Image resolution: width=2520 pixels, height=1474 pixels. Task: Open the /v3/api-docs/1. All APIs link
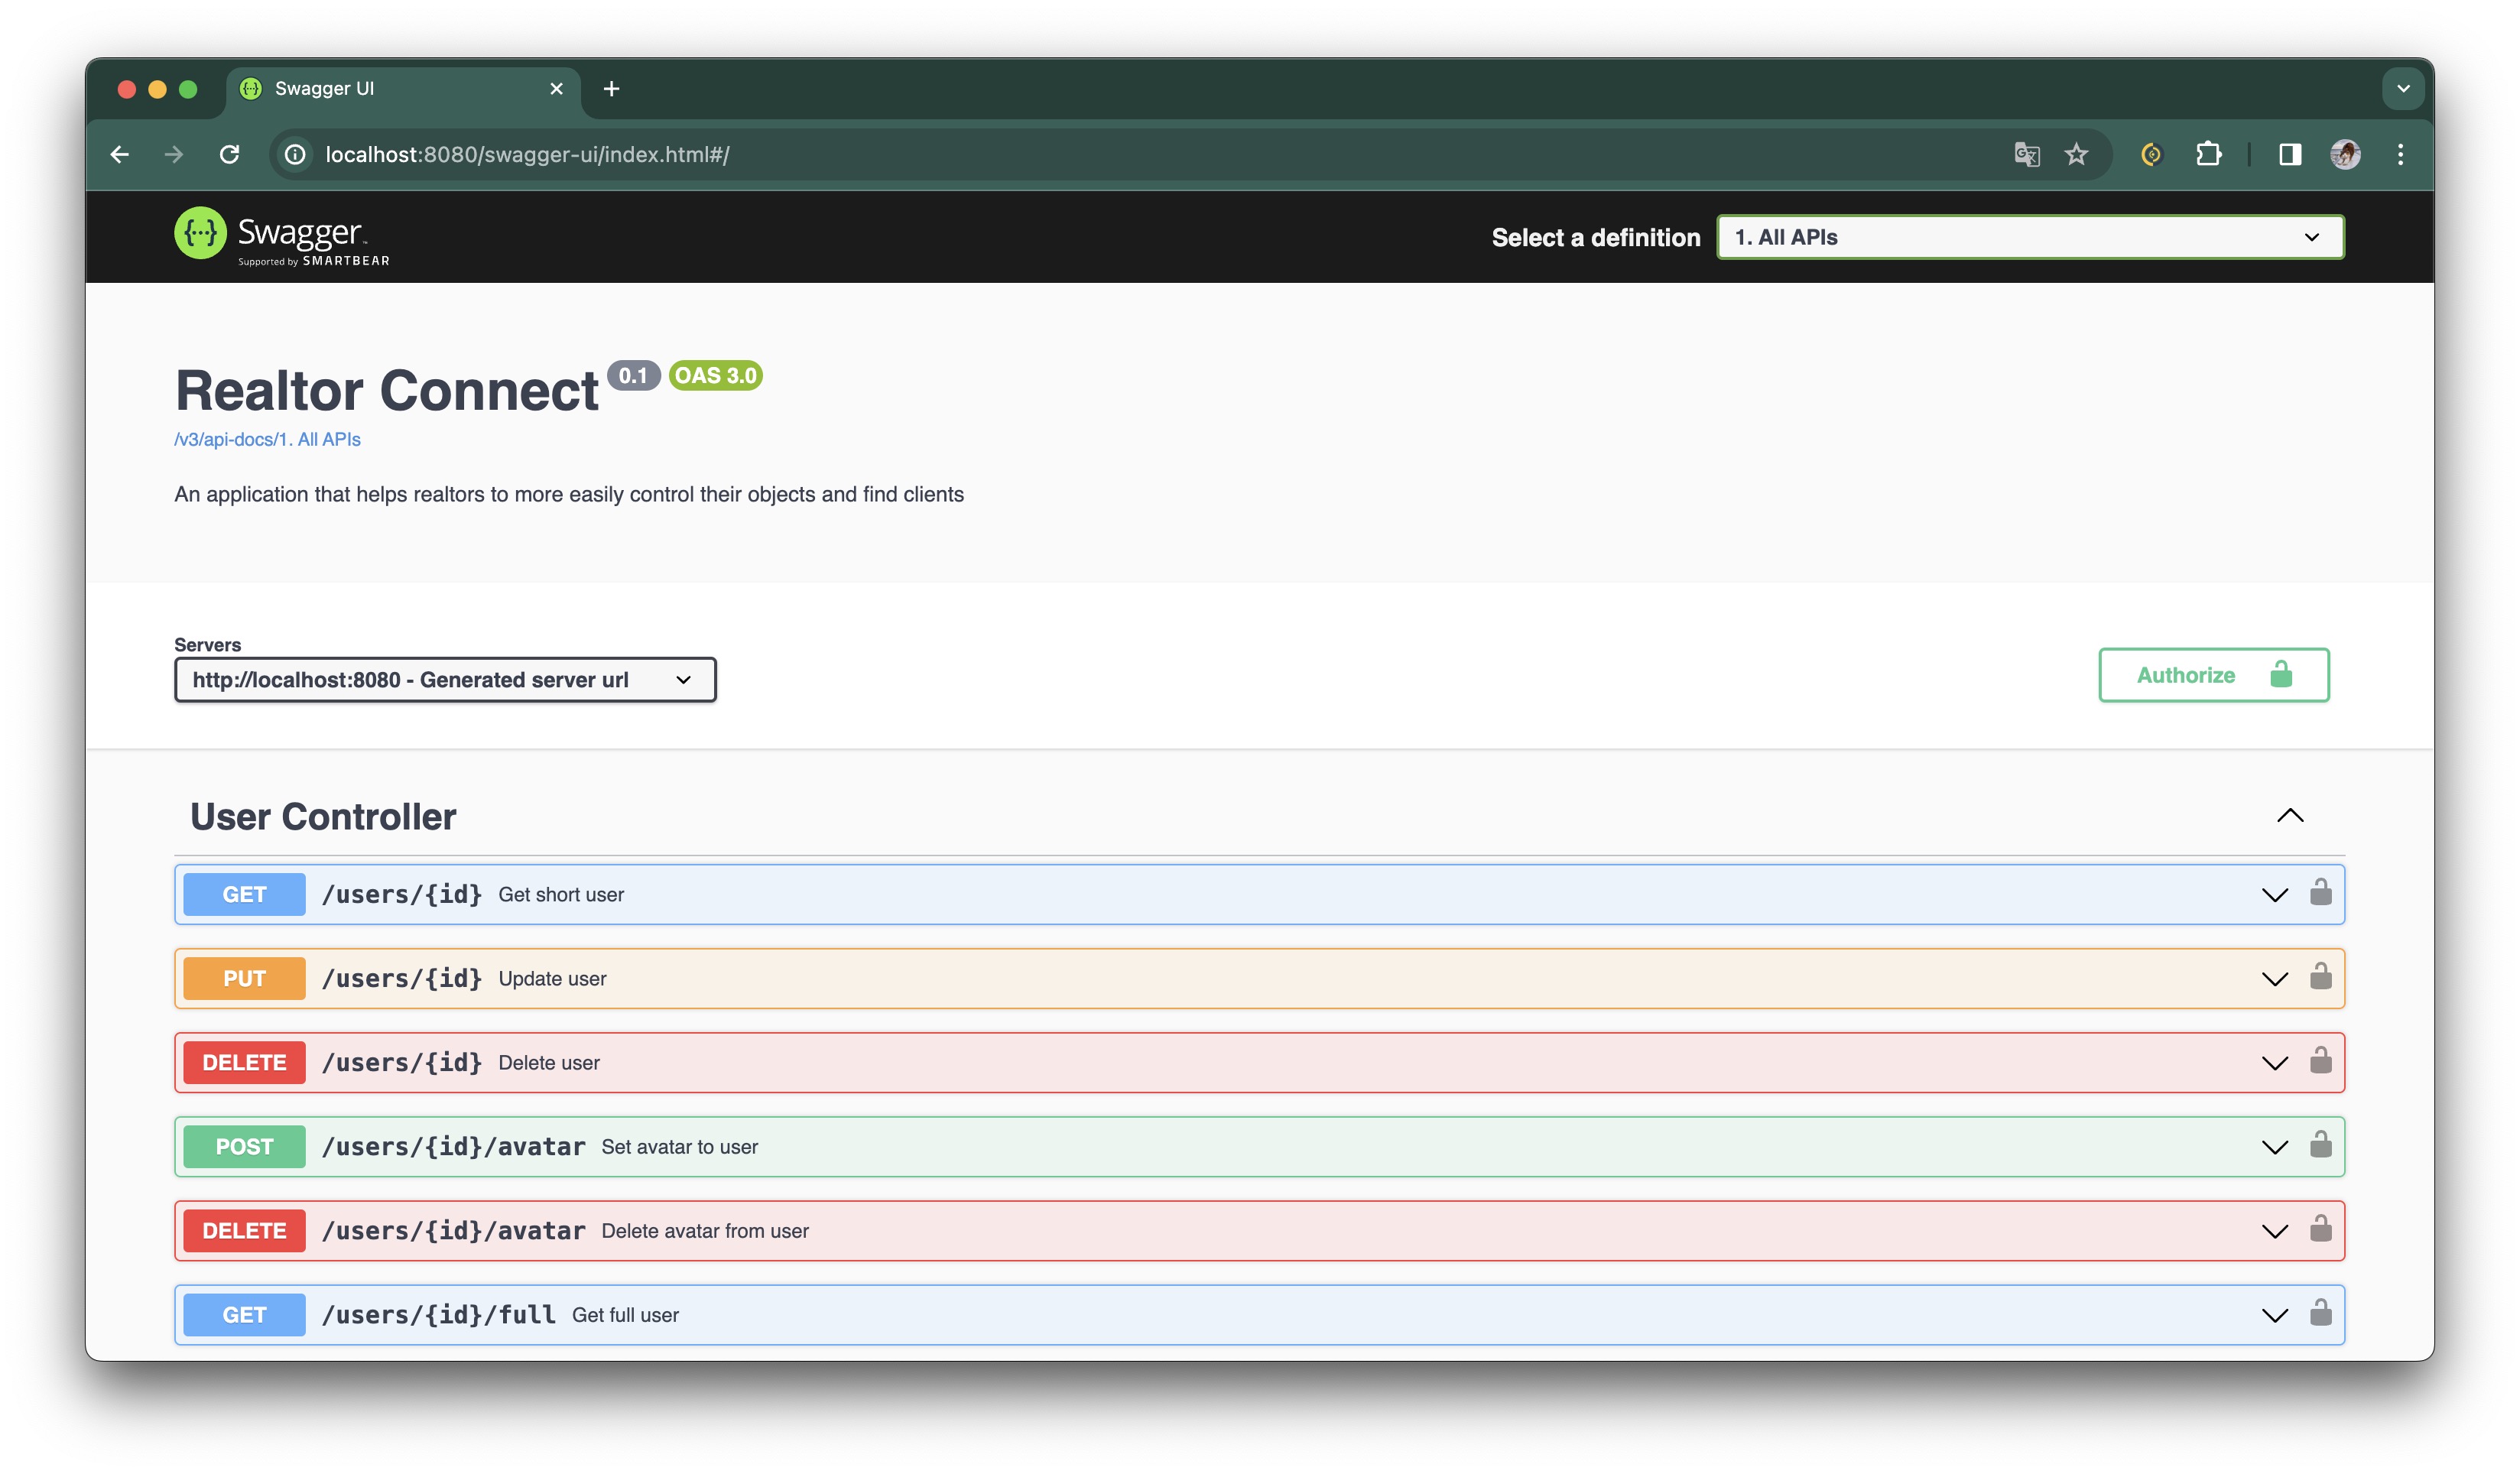pyautogui.click(x=267, y=440)
